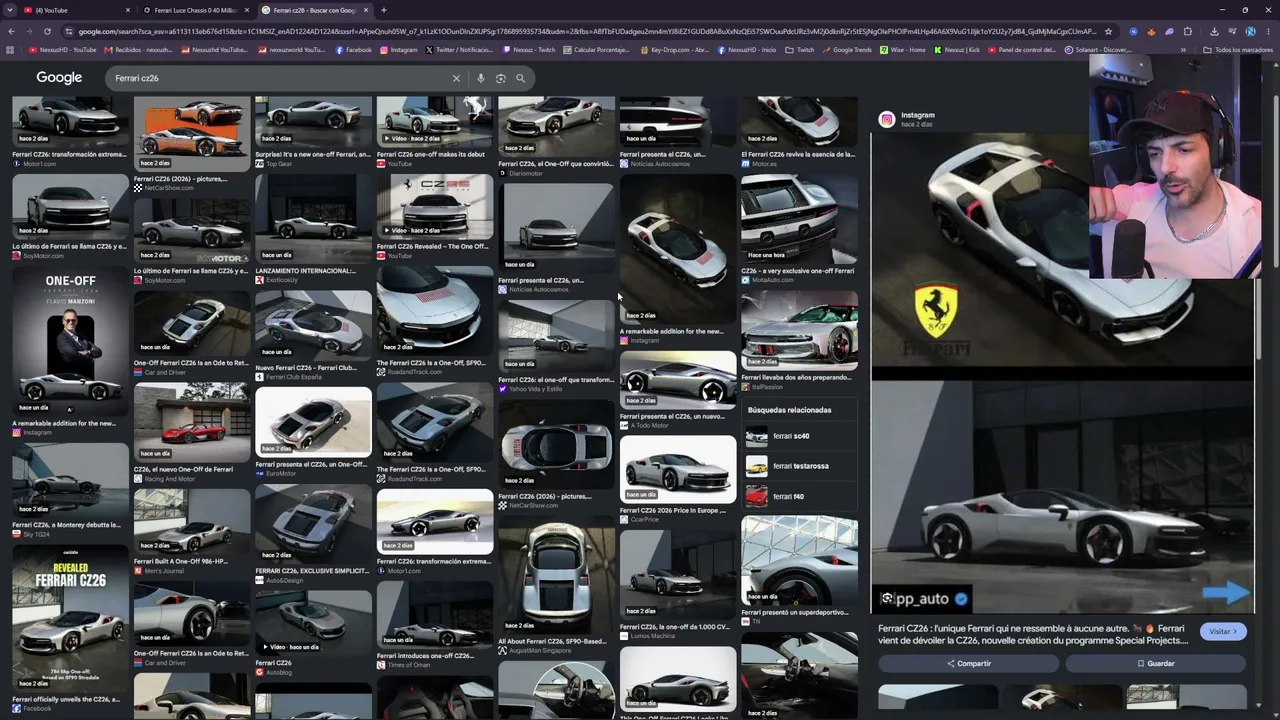The height and width of the screenshot is (720, 1280).
Task: Open 'LANZAMIENTO INTERNACIONAL...' result caption
Action: (x=305, y=271)
